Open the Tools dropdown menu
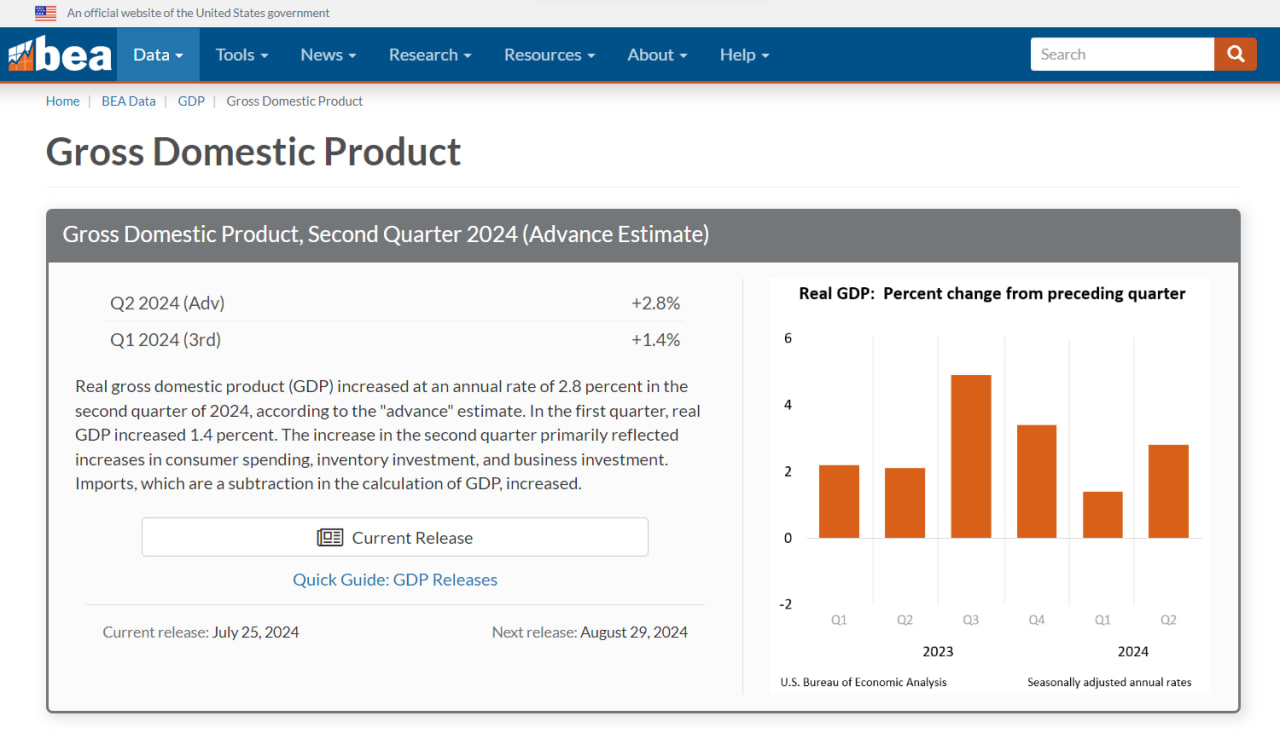Image resolution: width=1280 pixels, height=739 pixels. (x=242, y=55)
